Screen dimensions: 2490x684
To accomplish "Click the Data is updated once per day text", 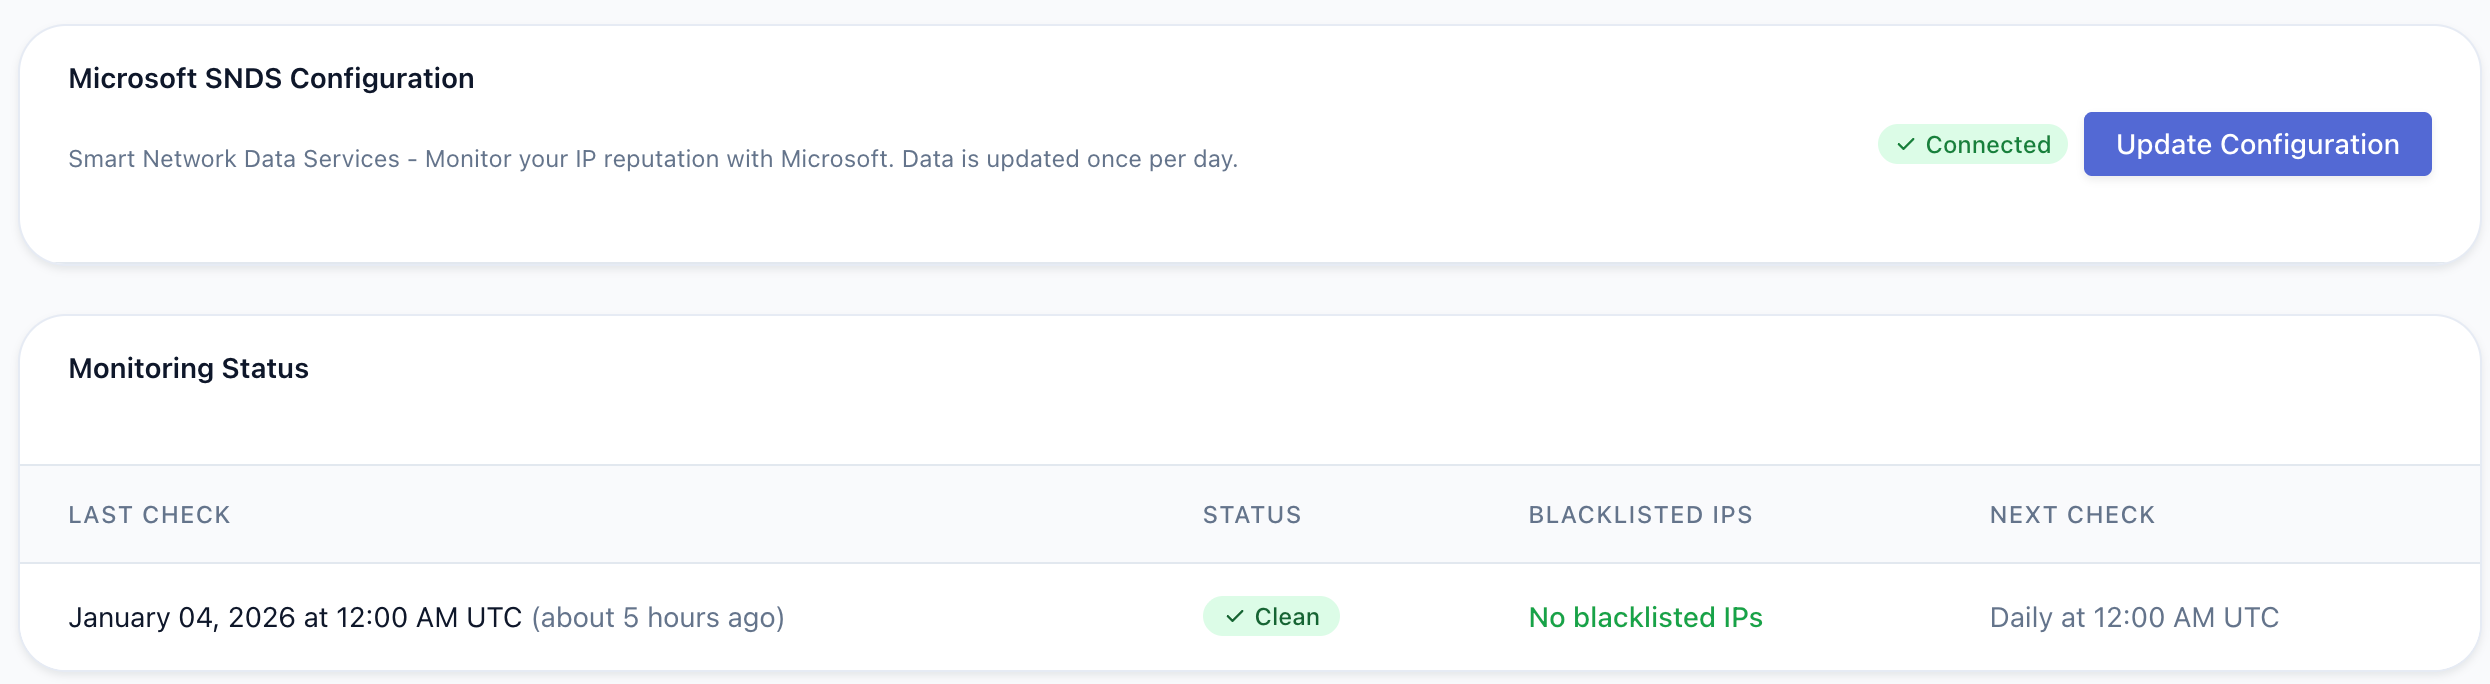I will point(1070,159).
